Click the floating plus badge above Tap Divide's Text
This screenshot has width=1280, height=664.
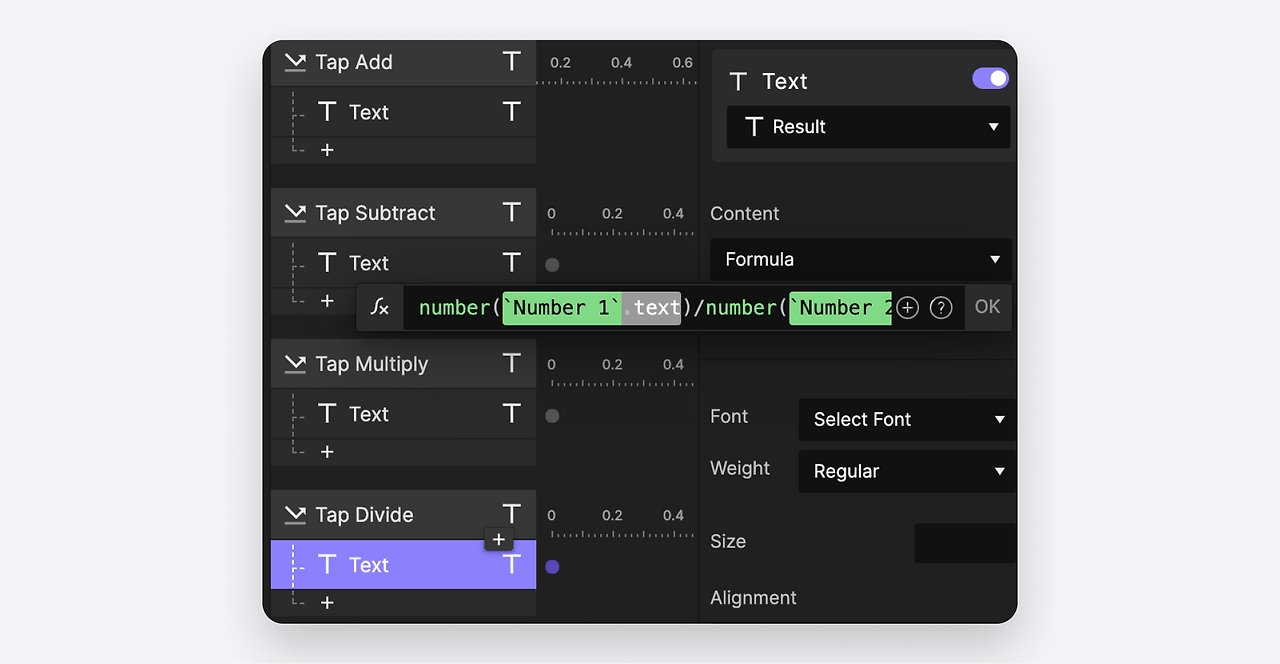point(499,540)
